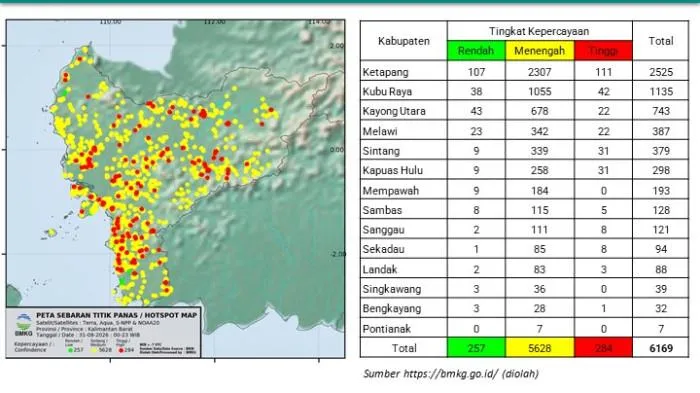Select the yellow Menengah header cell
This screenshot has width=700, height=393.
pyautogui.click(x=539, y=50)
